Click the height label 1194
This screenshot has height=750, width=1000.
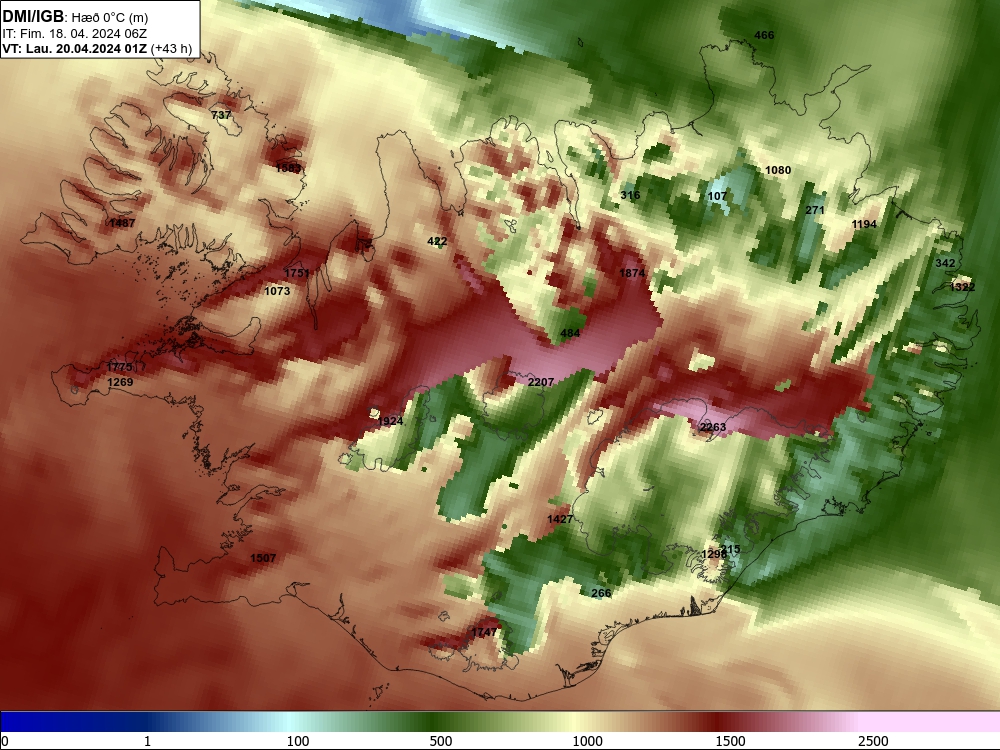click(x=864, y=224)
